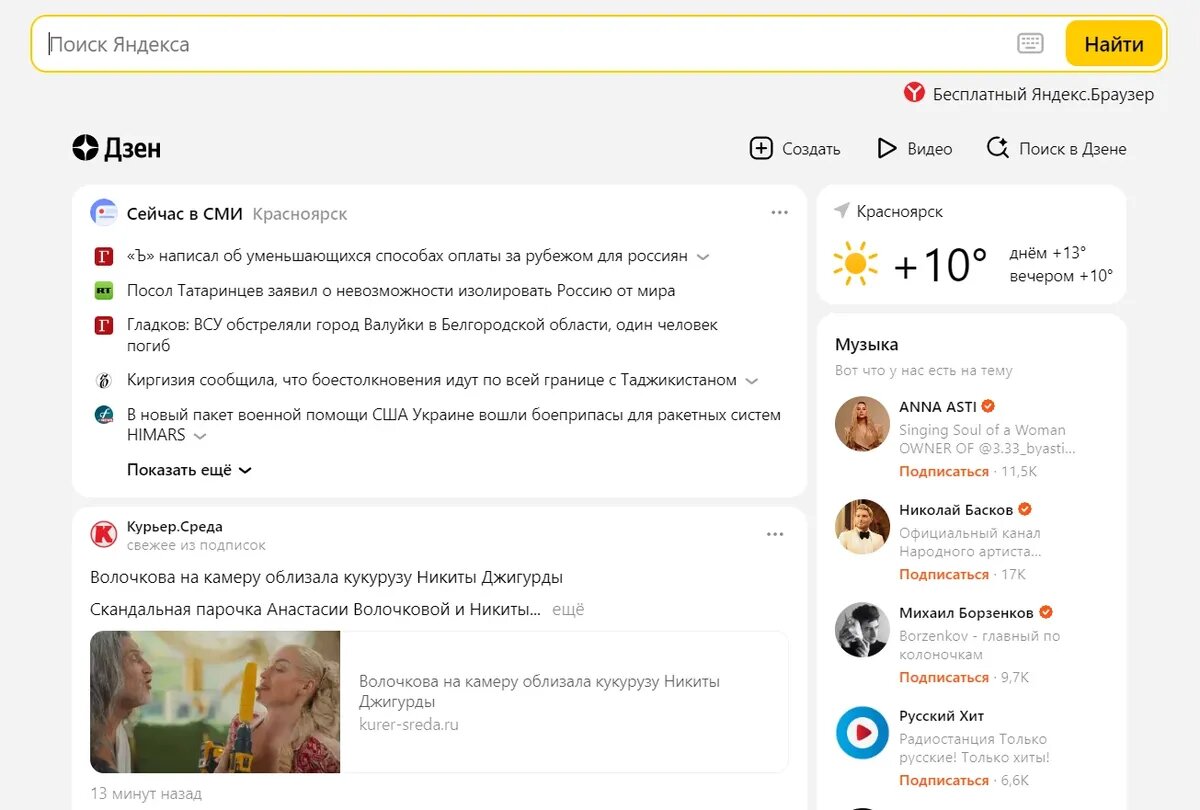Click source icon beside HIMARS headline
Screen dimensions: 1200x810
click(104, 415)
